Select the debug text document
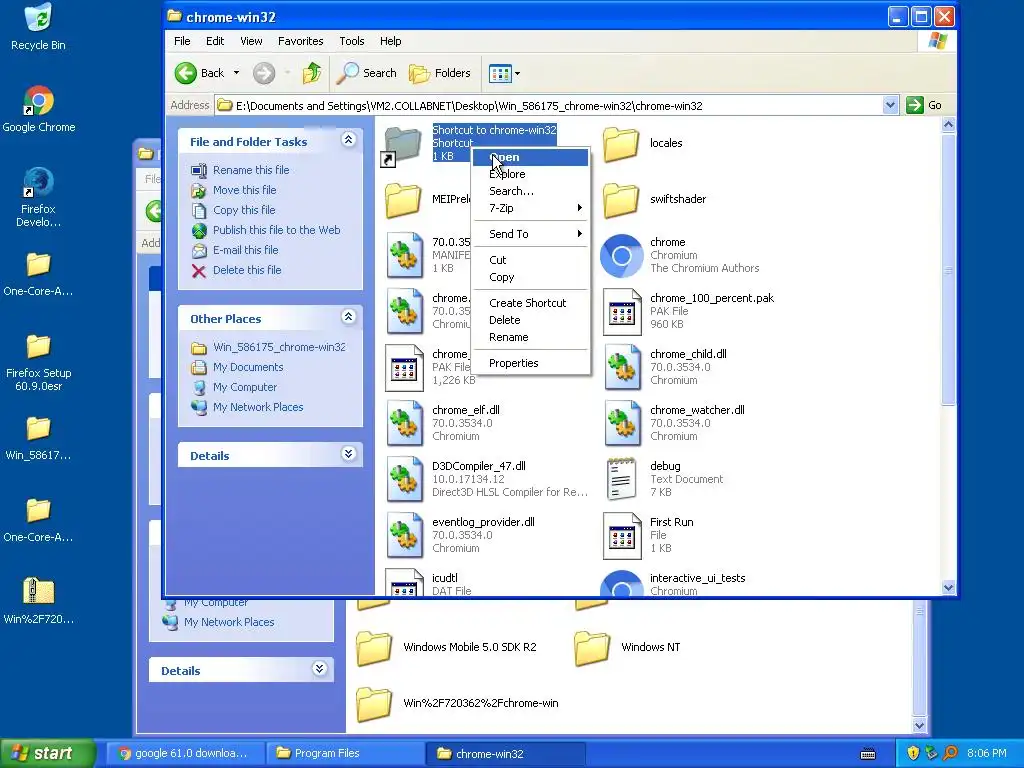Image resolution: width=1024 pixels, height=768 pixels. click(x=663, y=480)
